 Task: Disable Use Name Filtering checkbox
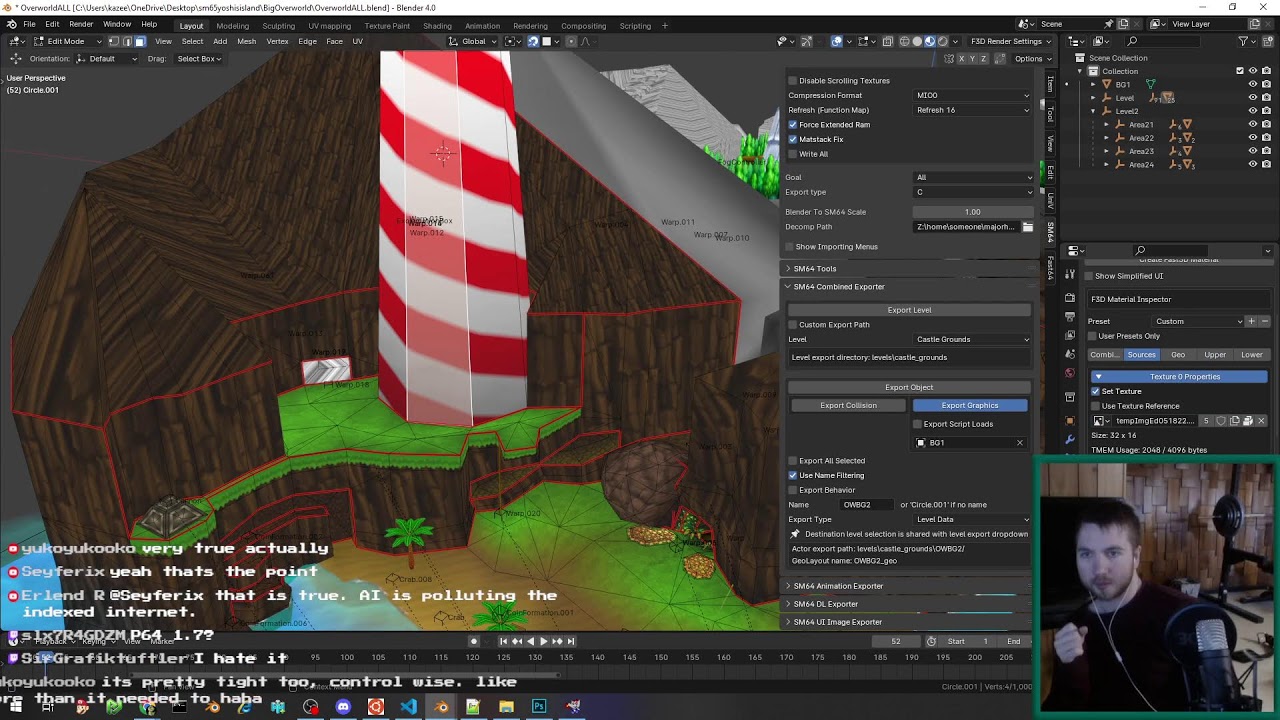tap(793, 475)
